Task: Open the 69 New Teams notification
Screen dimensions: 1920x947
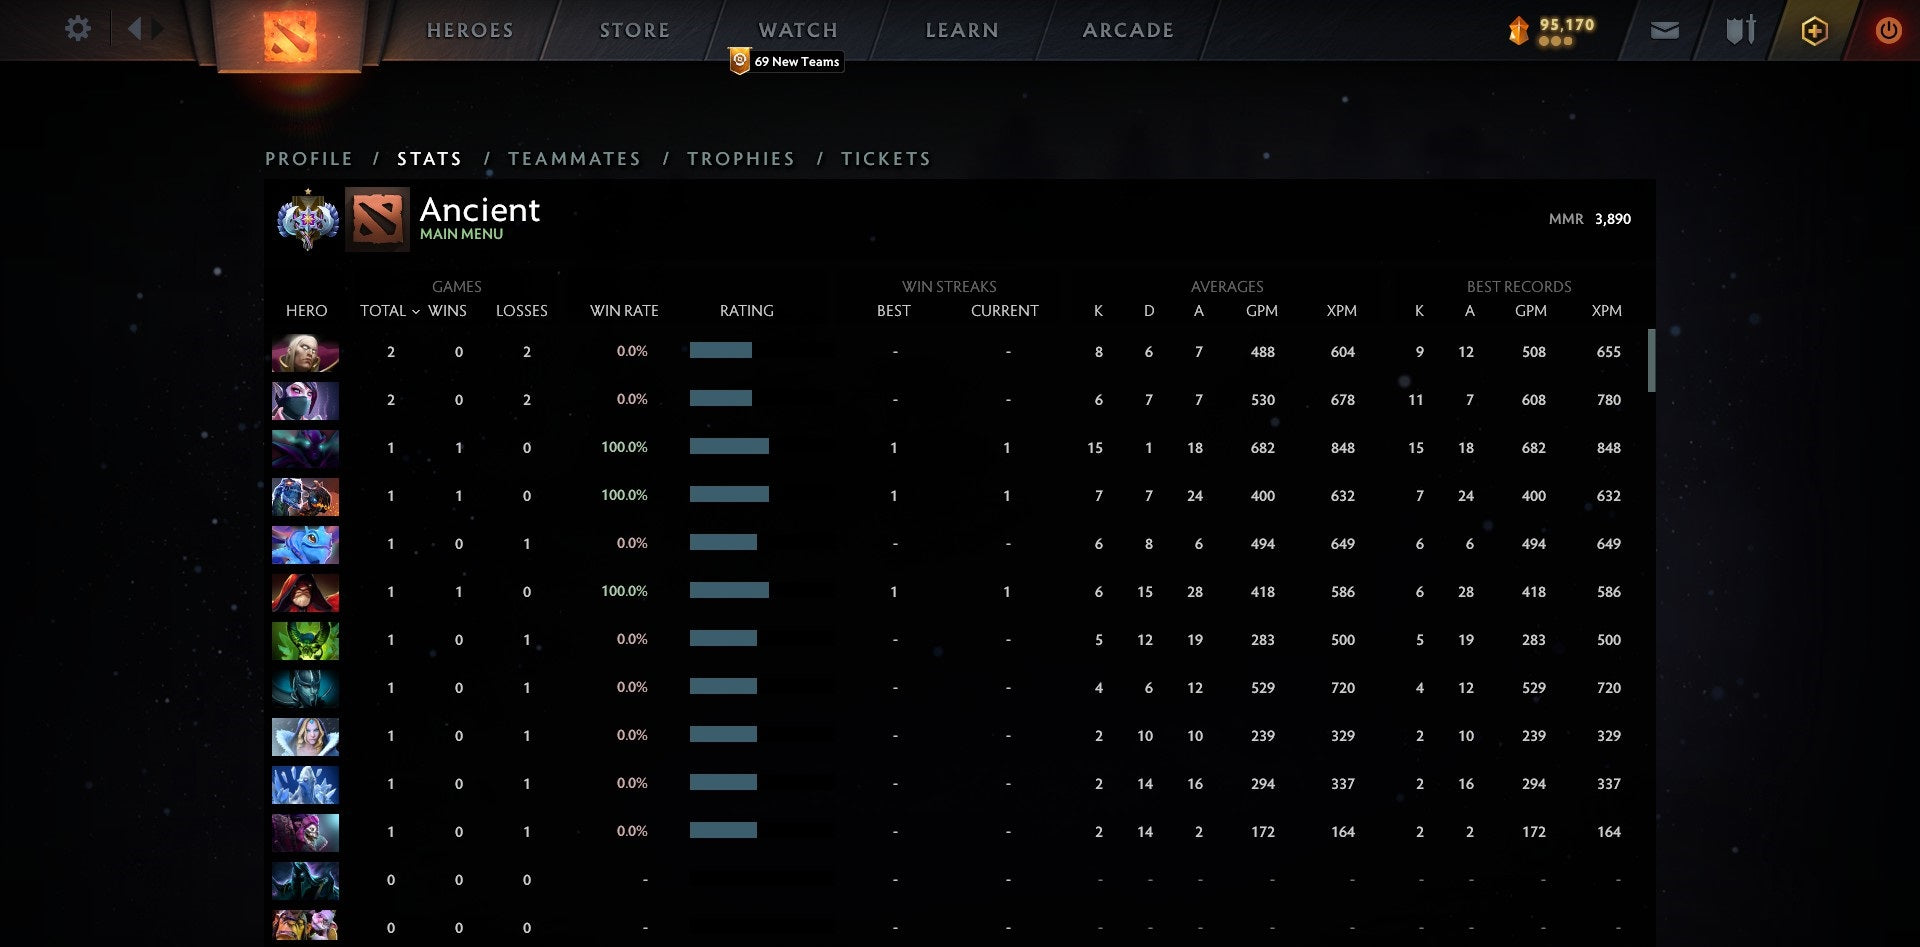Action: point(787,61)
